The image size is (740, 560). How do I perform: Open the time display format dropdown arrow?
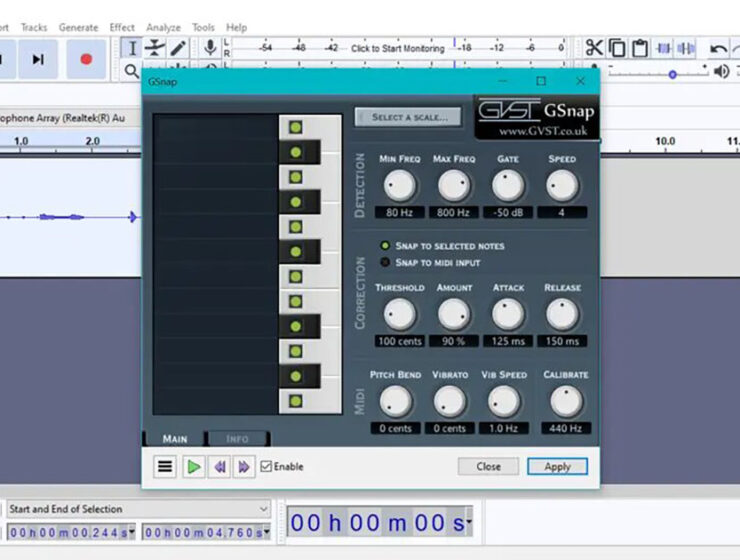[468, 524]
